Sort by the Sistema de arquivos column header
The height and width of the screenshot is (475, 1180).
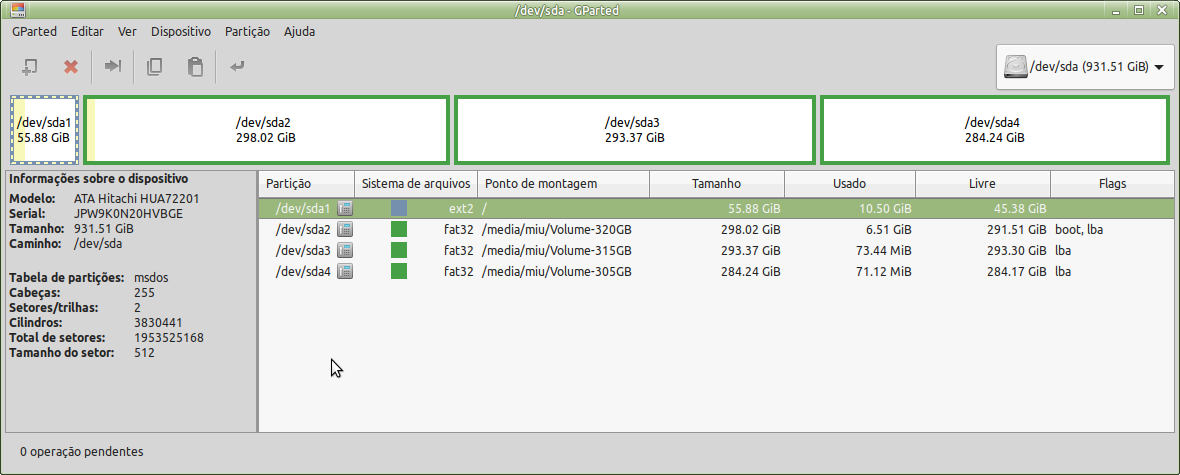(x=416, y=184)
